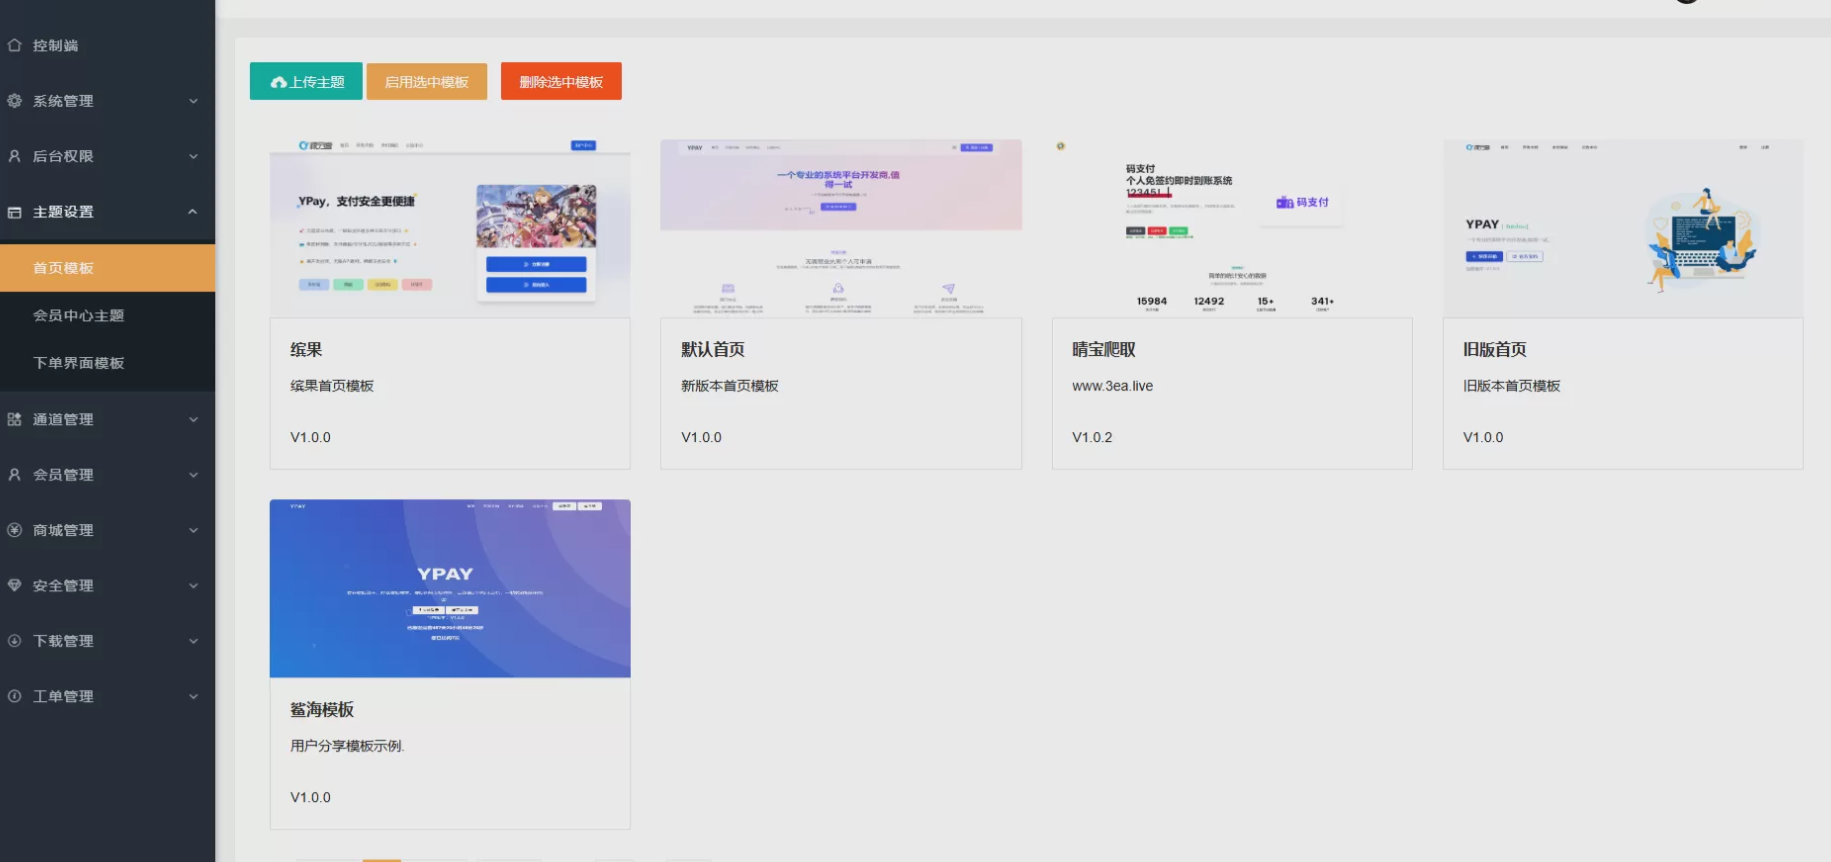The height and width of the screenshot is (862, 1831).
Task: Click the diamond icon beside 安全管理
Action: point(14,586)
